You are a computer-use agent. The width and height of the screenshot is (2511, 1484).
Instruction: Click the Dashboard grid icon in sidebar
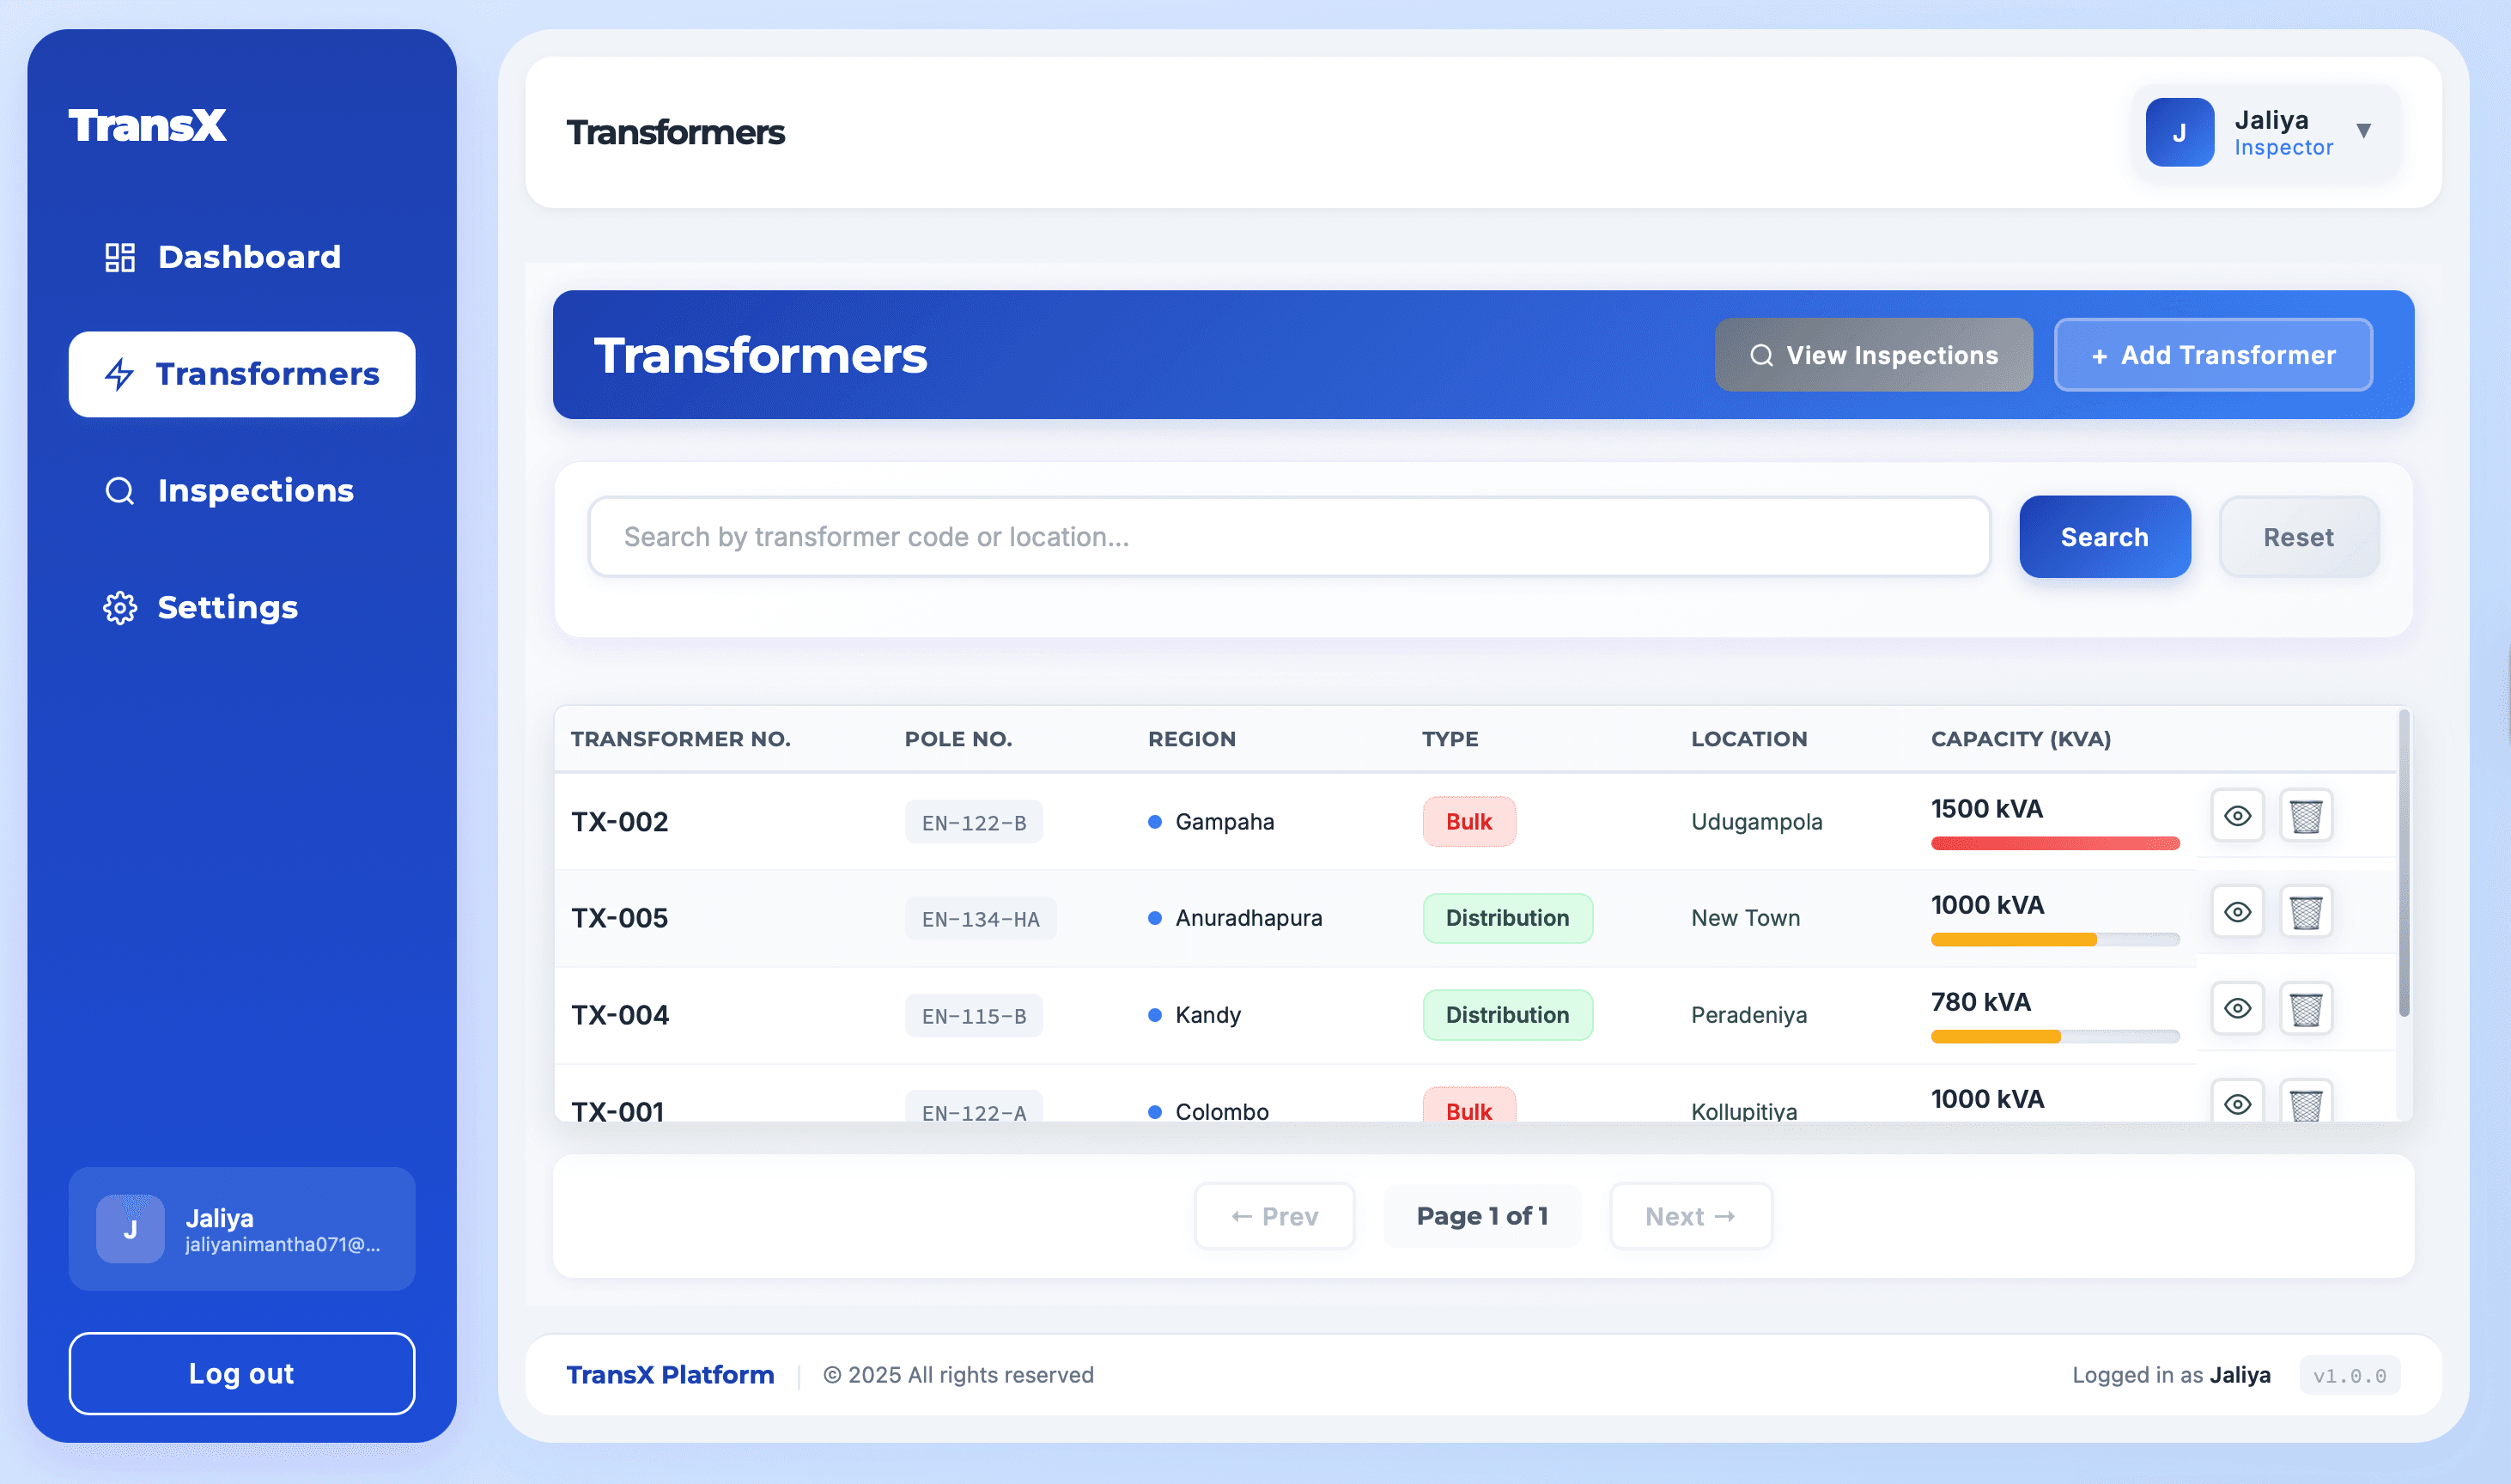coord(119,257)
